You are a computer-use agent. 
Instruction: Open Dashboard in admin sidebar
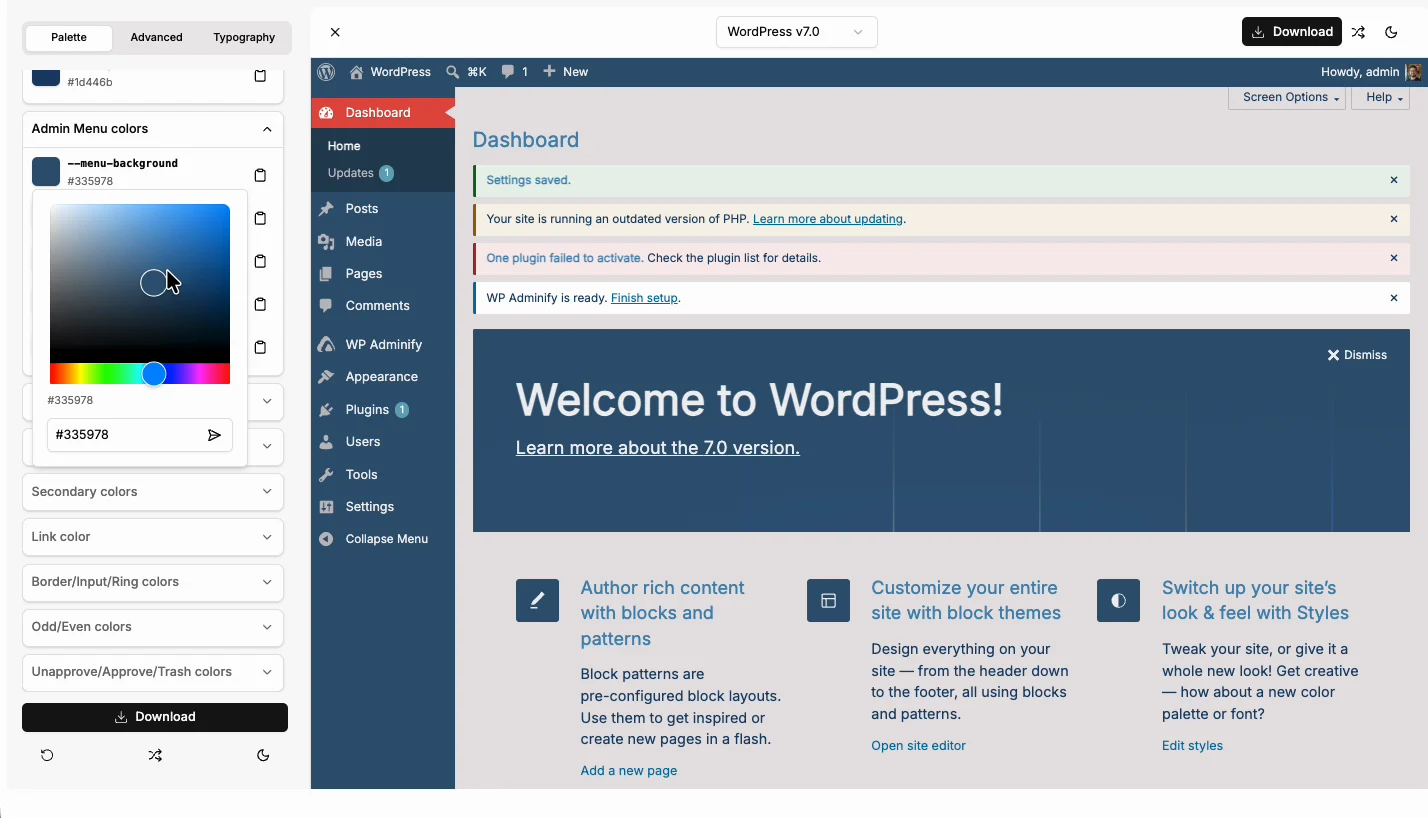383,112
